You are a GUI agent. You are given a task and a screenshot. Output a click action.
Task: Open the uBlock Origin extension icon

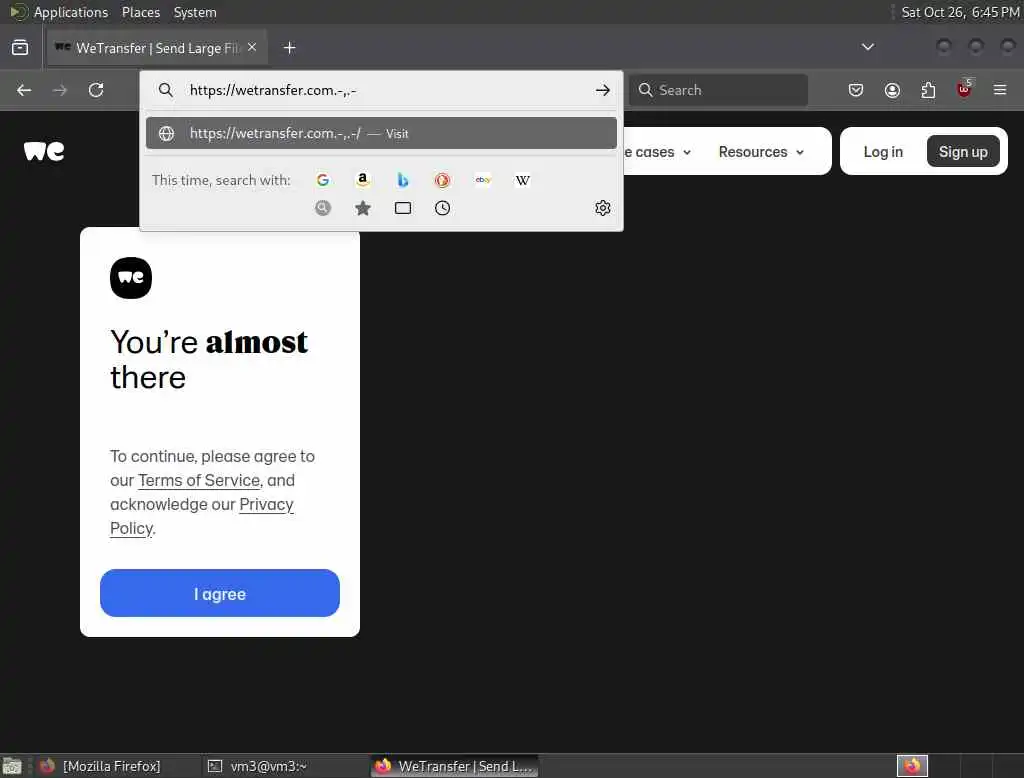(x=964, y=89)
